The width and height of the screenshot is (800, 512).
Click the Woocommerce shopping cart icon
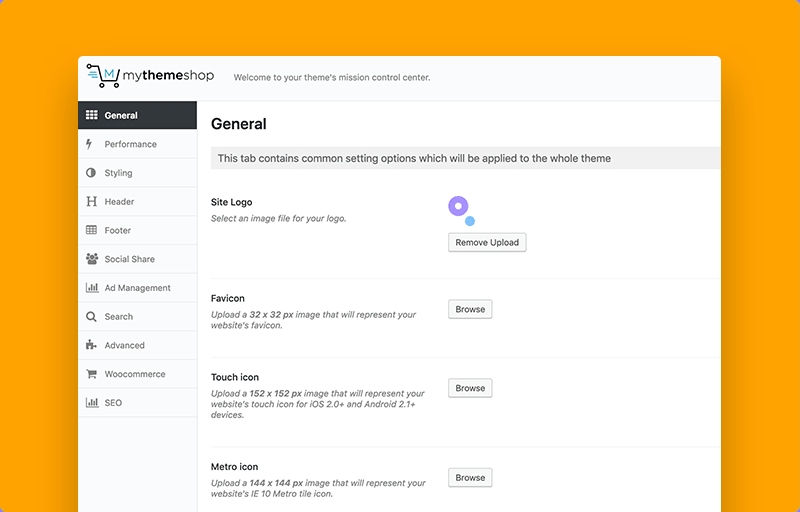click(91, 374)
